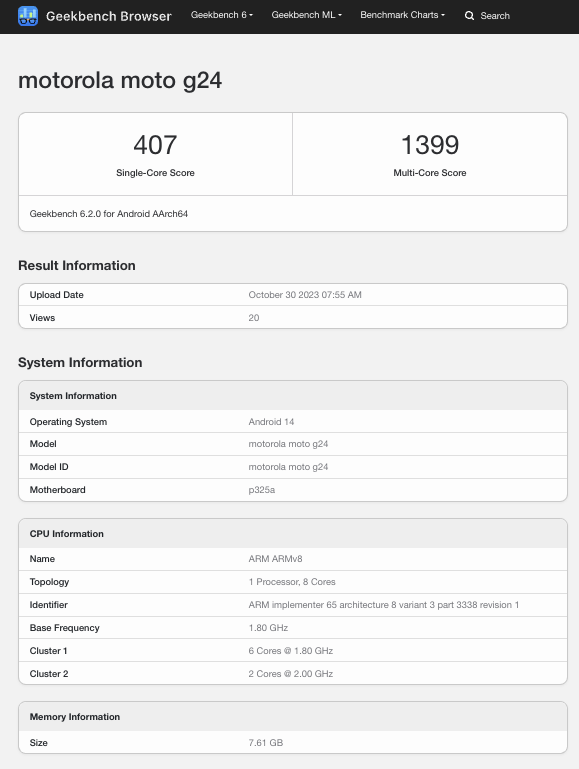Viewport: 579px width, 769px height.
Task: Click the search magnifier icon
Action: [x=469, y=16]
